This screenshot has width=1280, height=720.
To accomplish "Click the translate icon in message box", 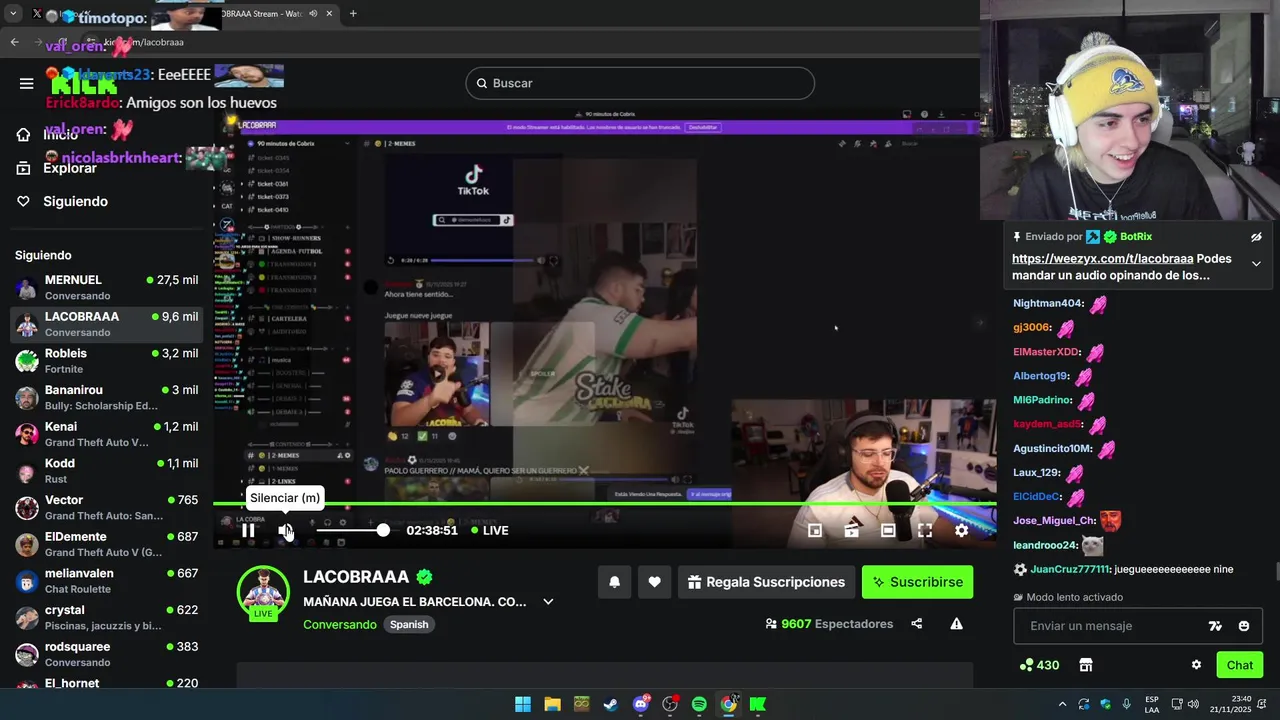I will click(1215, 626).
